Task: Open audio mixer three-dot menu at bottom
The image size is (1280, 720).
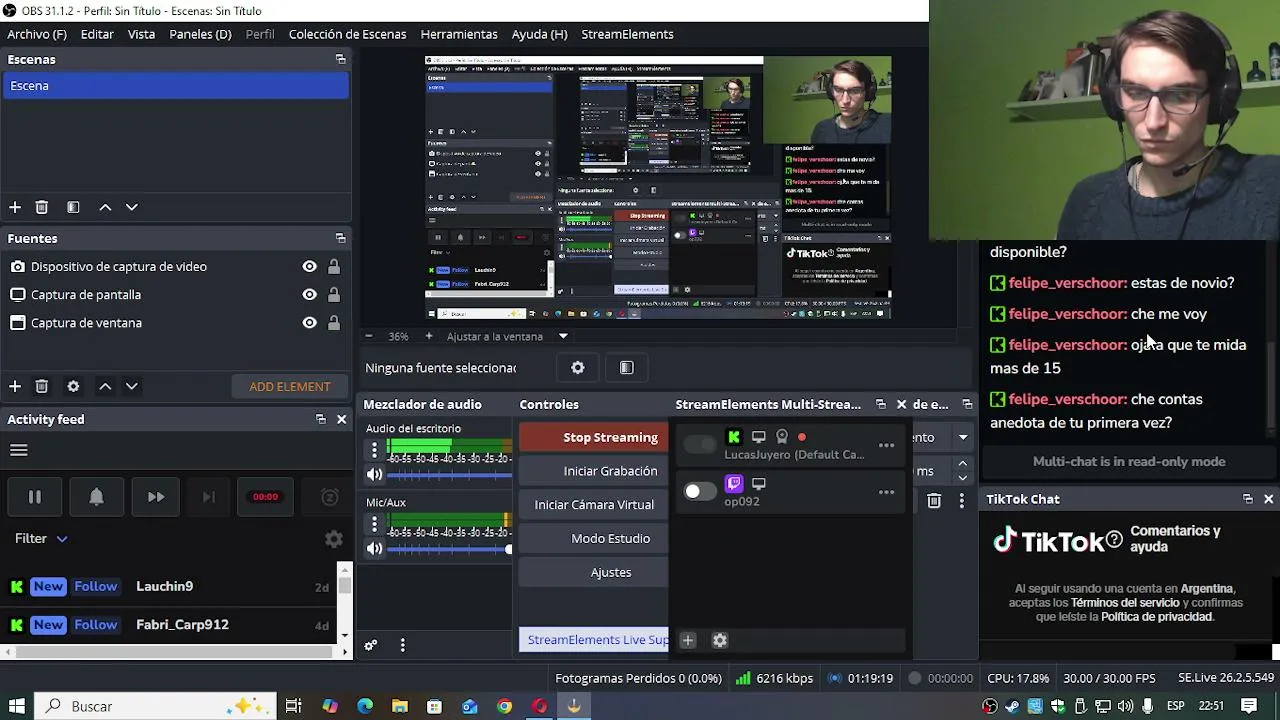Action: coord(403,645)
